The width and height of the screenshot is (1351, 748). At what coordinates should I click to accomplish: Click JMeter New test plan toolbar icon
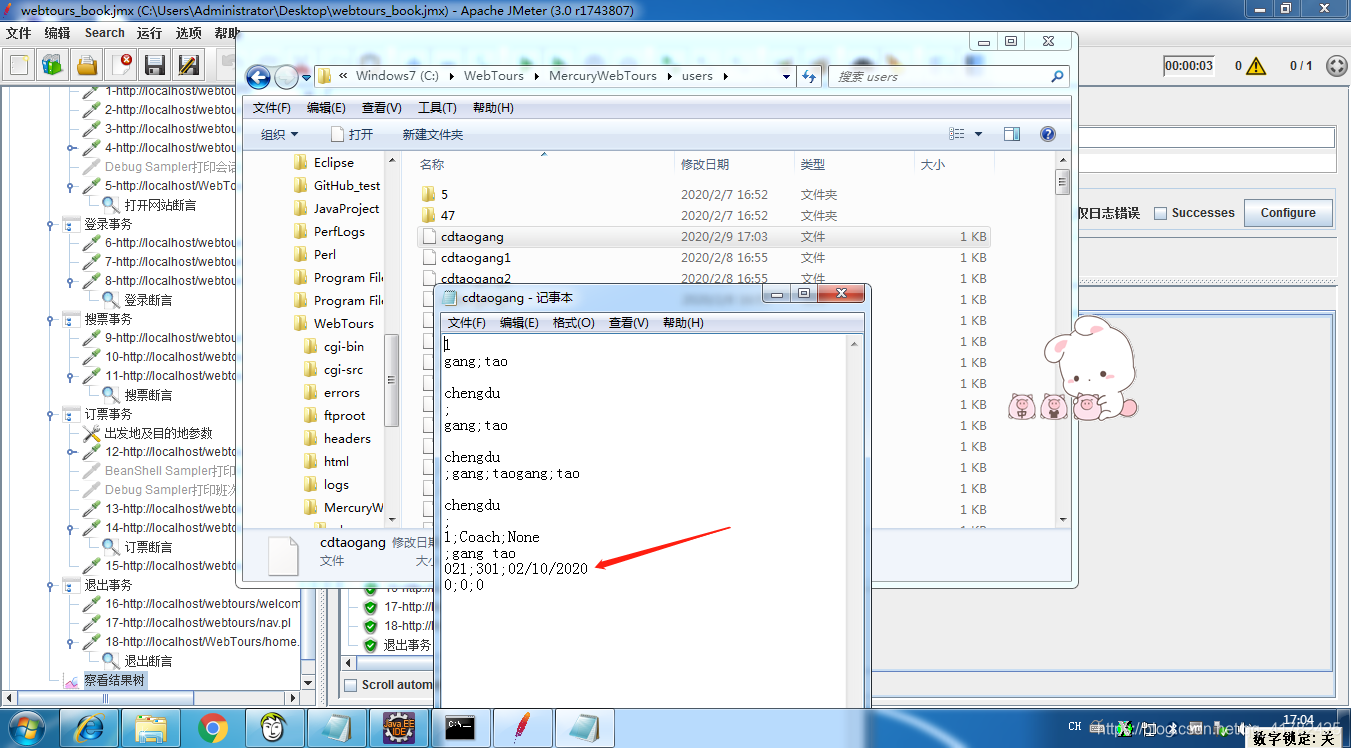click(x=19, y=65)
